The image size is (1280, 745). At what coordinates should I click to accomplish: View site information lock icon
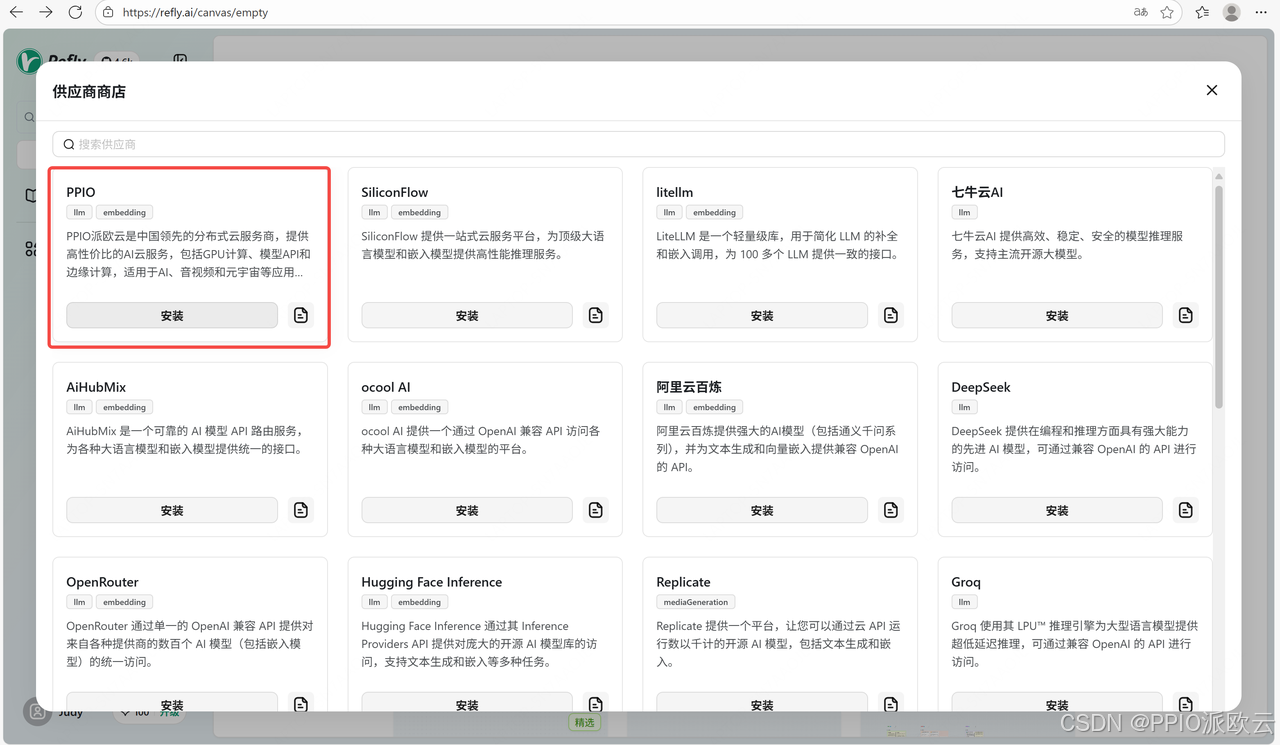coord(108,13)
